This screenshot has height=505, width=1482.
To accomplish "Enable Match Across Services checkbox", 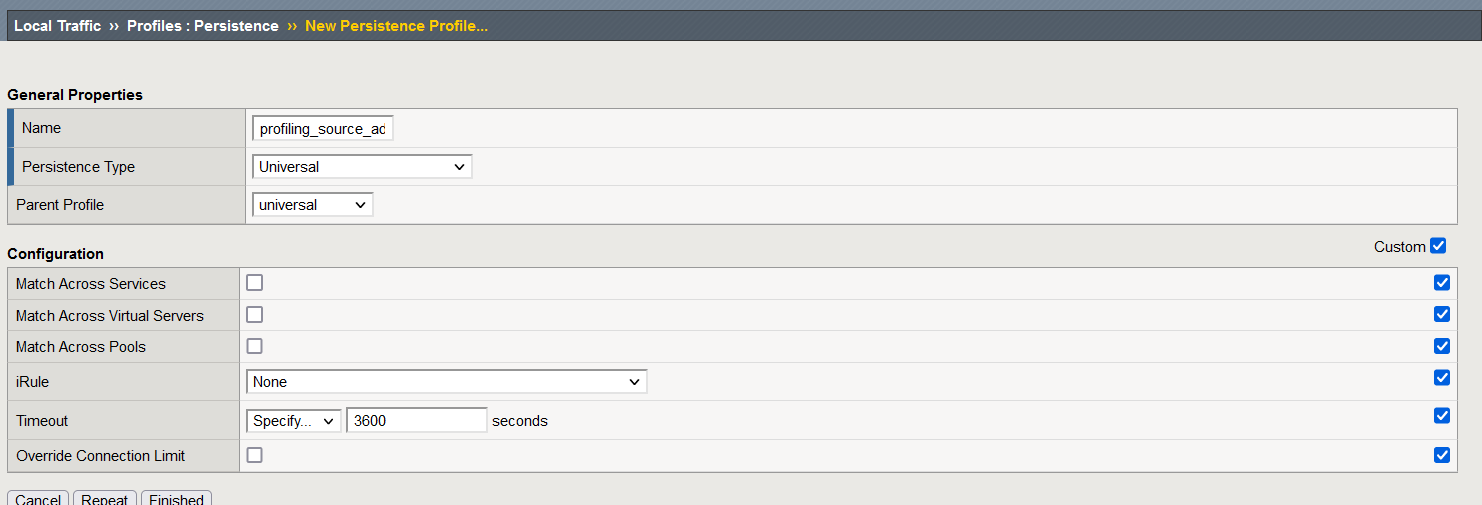I will (255, 283).
